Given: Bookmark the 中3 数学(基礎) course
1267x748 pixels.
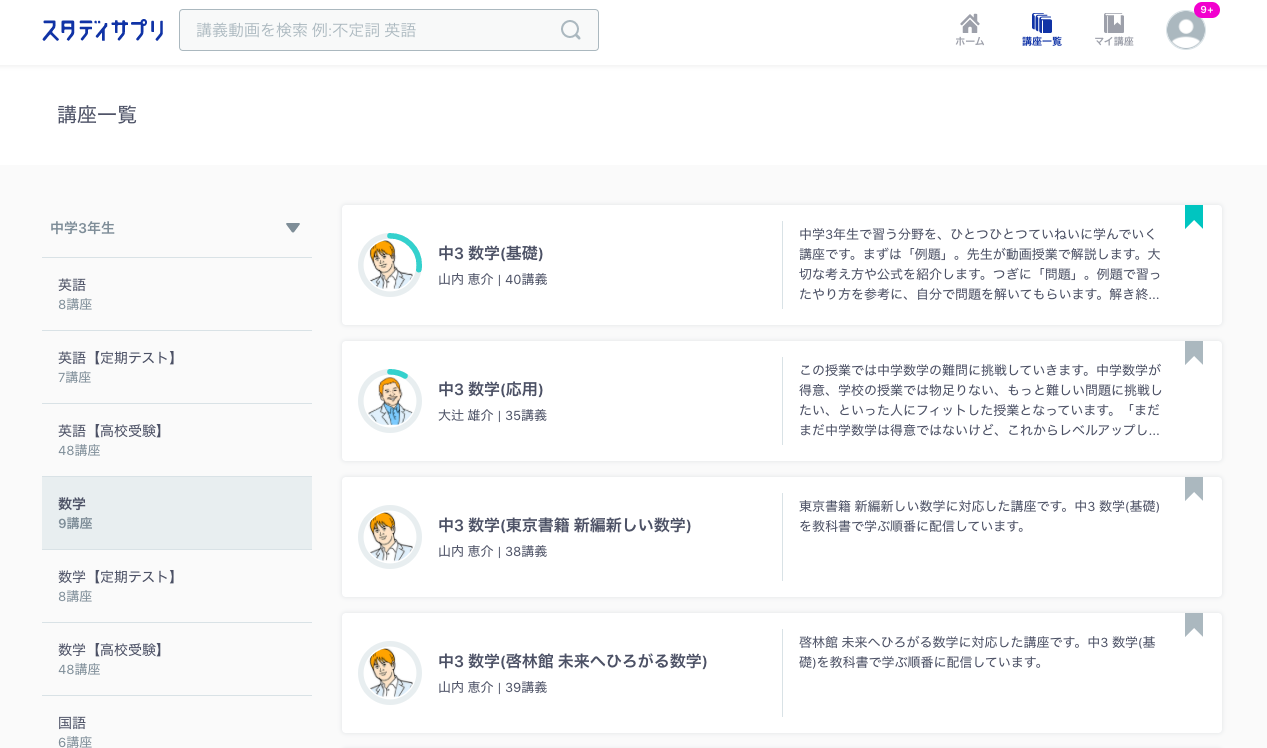Looking at the screenshot, I should (1194, 215).
